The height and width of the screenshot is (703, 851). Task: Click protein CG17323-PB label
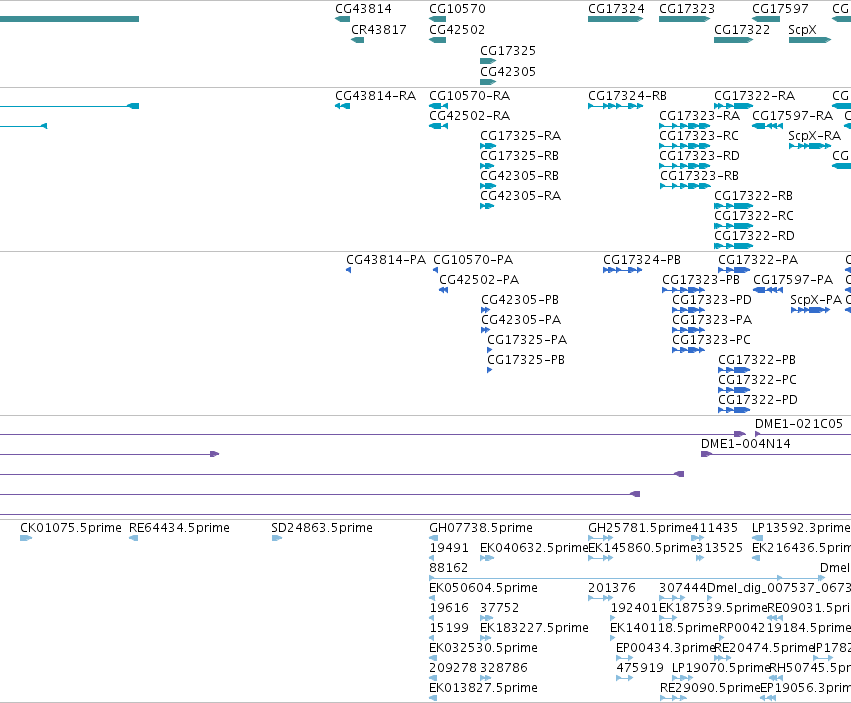701,280
